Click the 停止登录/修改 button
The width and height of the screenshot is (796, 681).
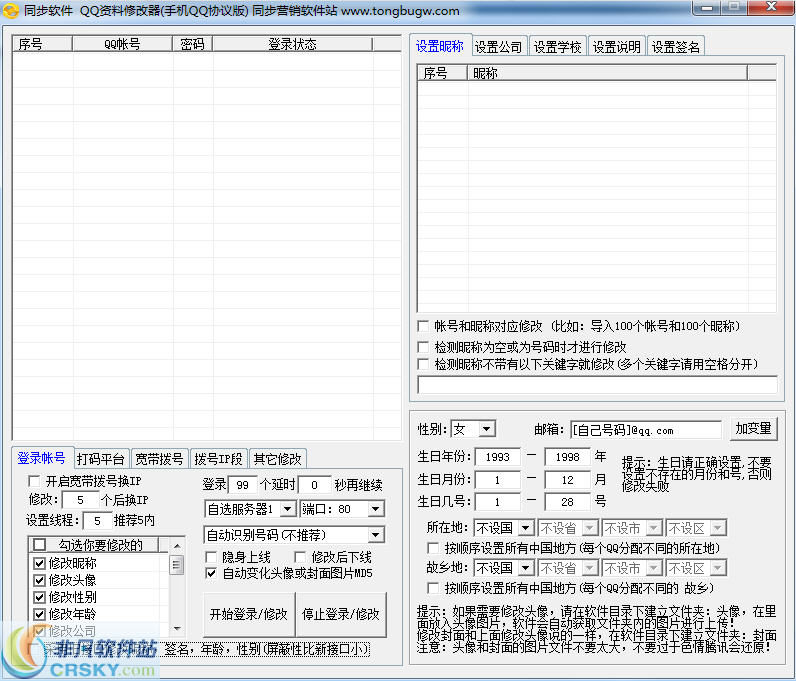[x=341, y=614]
